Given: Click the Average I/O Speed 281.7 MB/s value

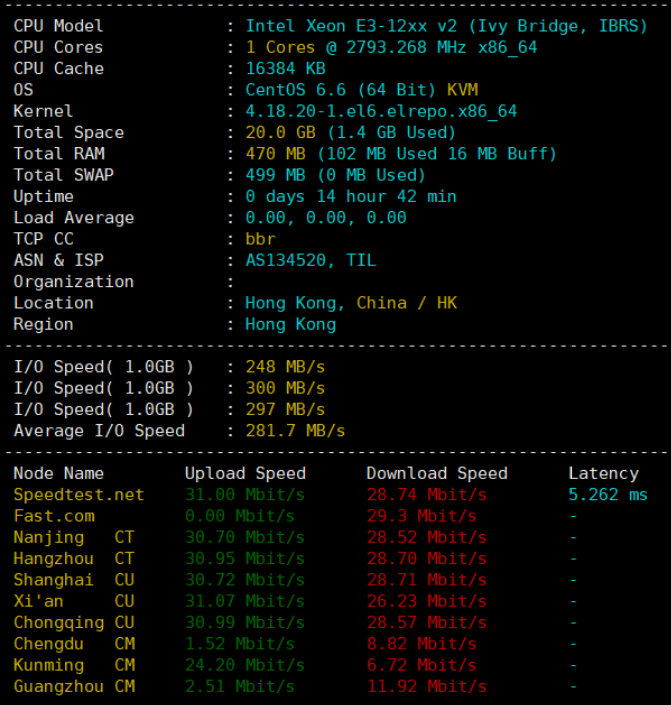Looking at the screenshot, I should pyautogui.click(x=295, y=431).
